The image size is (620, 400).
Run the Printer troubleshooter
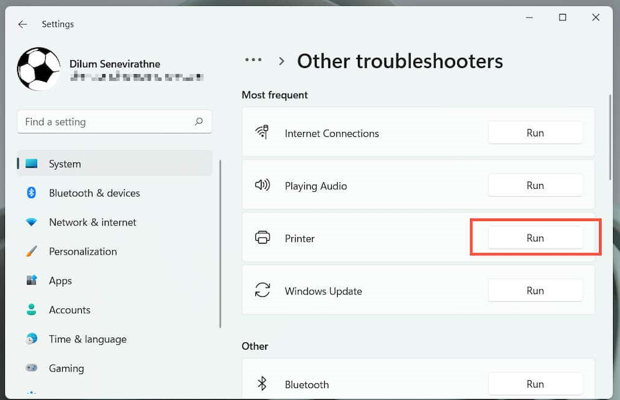click(x=535, y=238)
